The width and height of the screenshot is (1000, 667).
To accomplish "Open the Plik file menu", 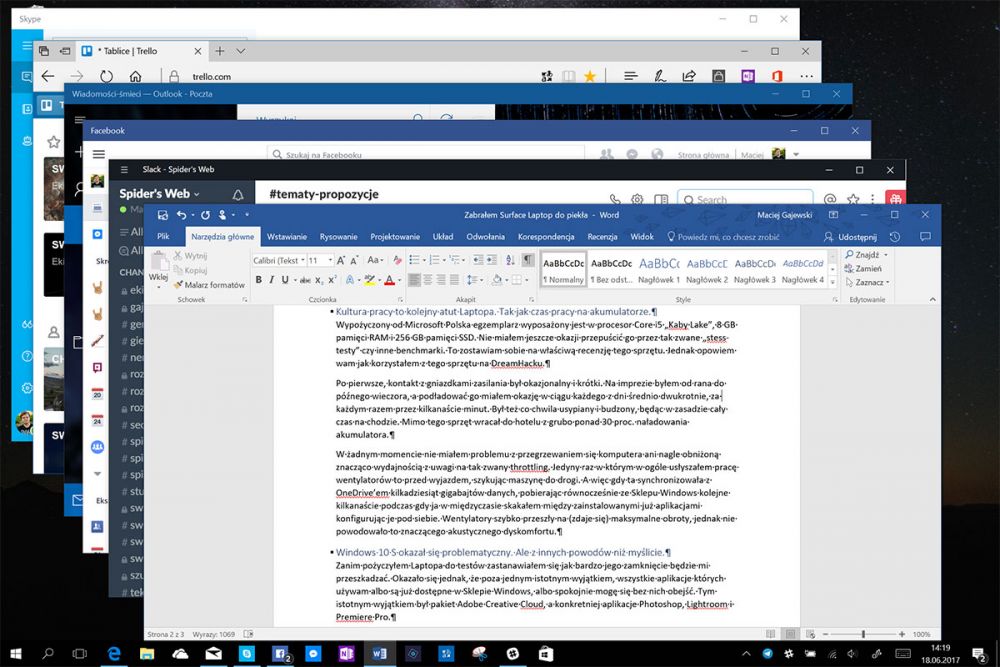I will pyautogui.click(x=163, y=237).
